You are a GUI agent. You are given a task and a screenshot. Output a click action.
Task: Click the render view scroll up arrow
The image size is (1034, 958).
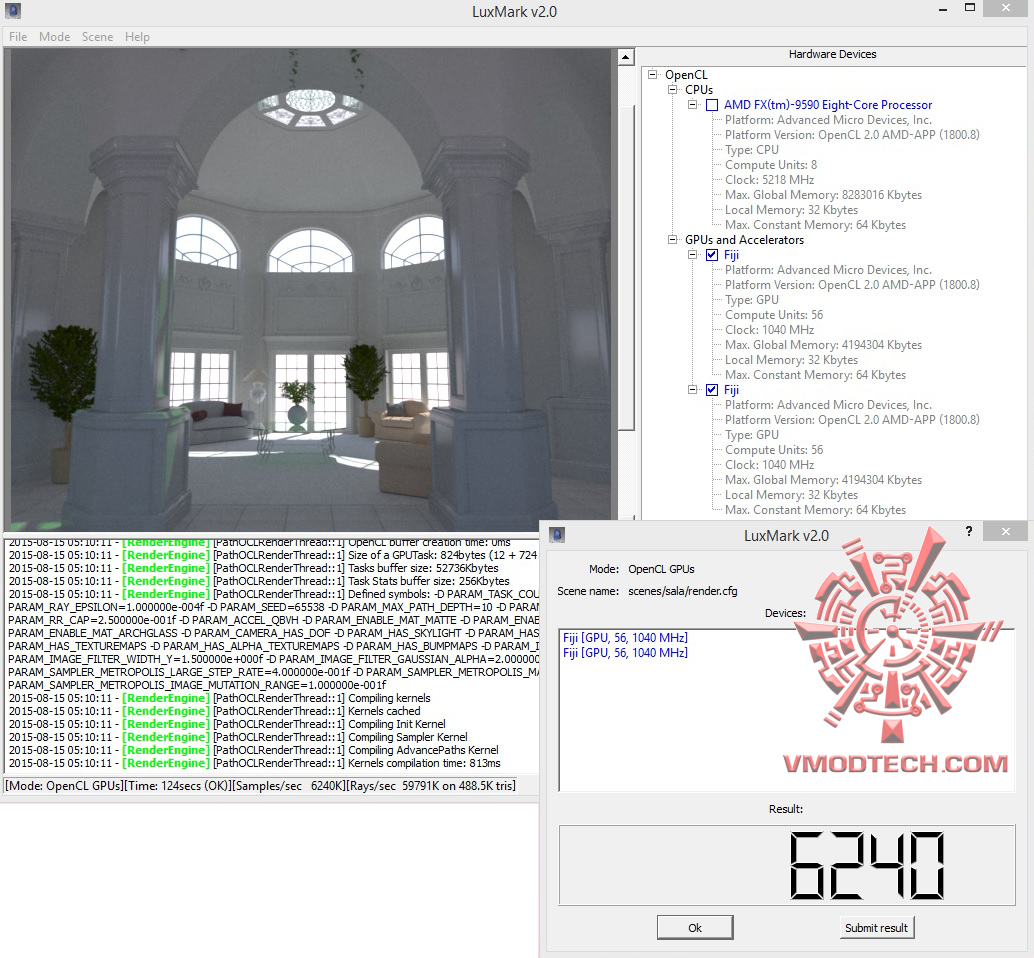pos(626,57)
